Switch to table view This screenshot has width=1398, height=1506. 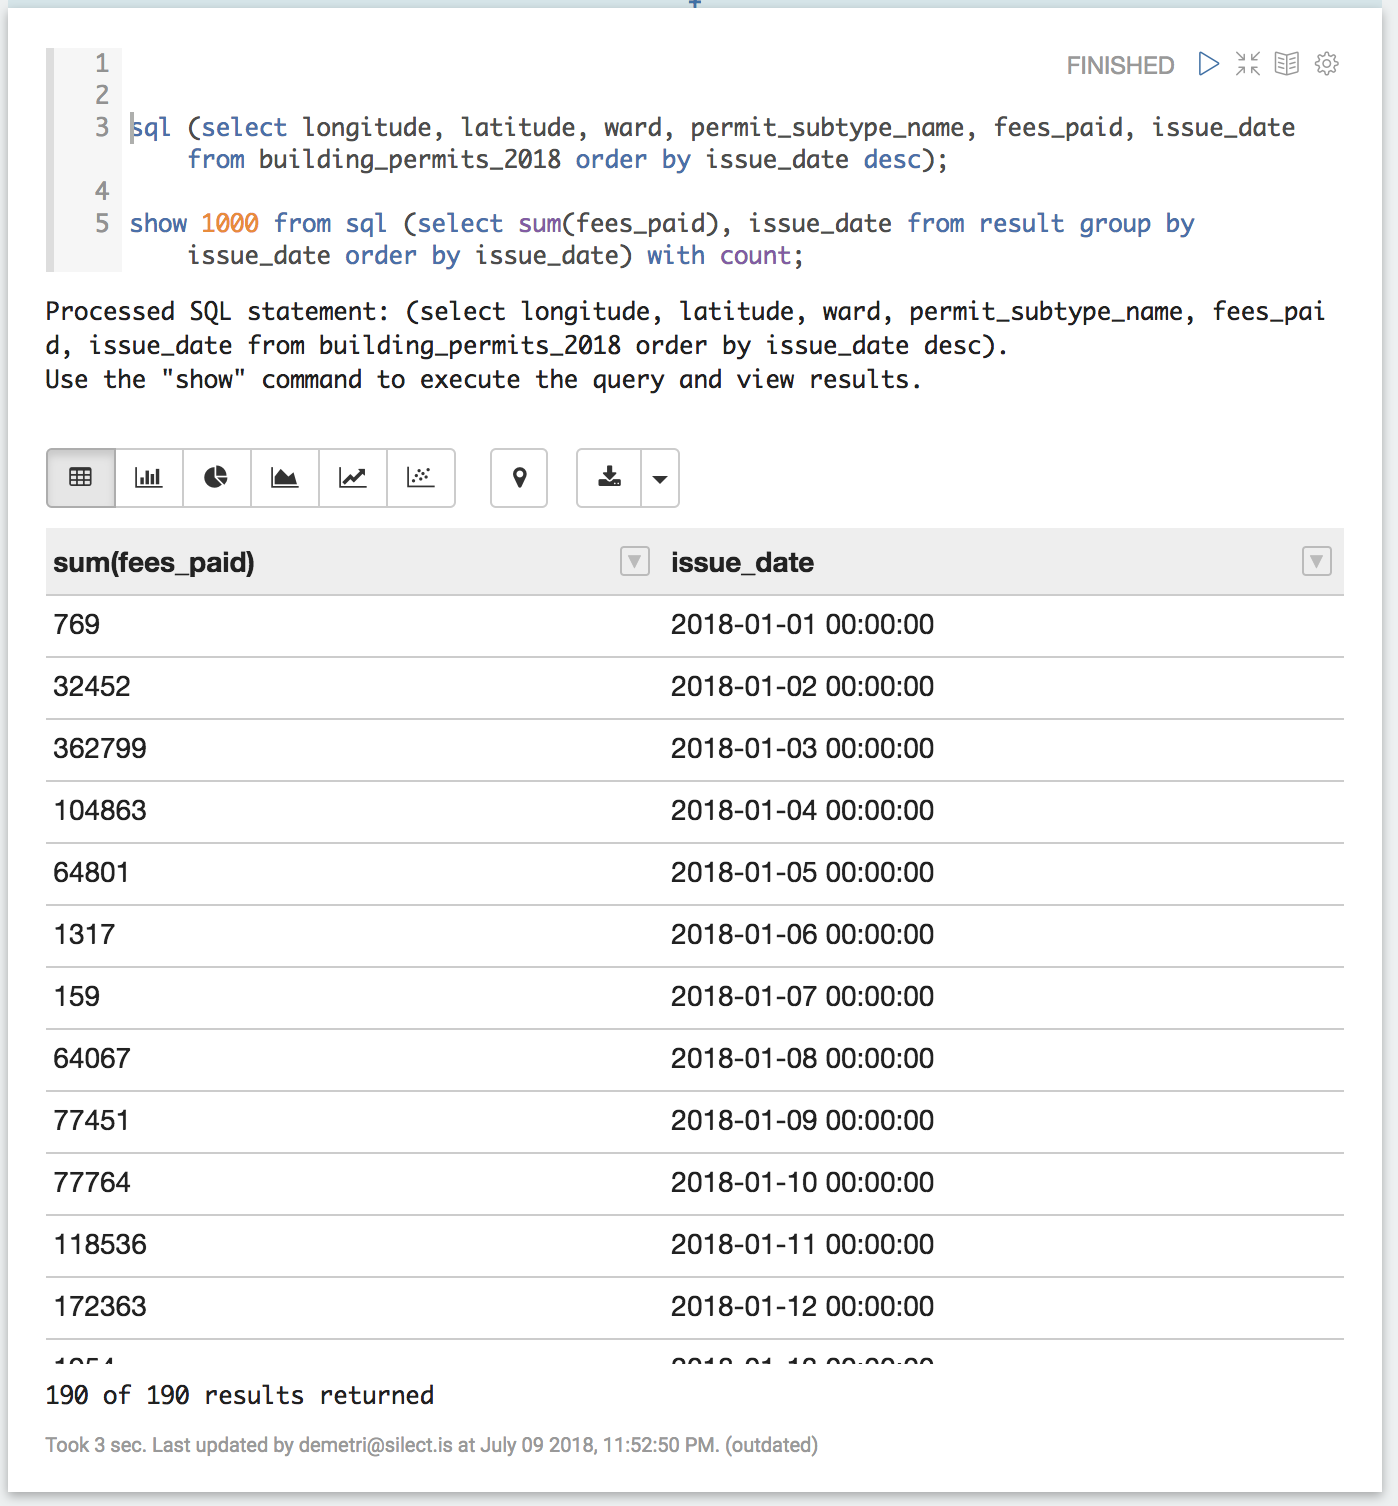81,478
